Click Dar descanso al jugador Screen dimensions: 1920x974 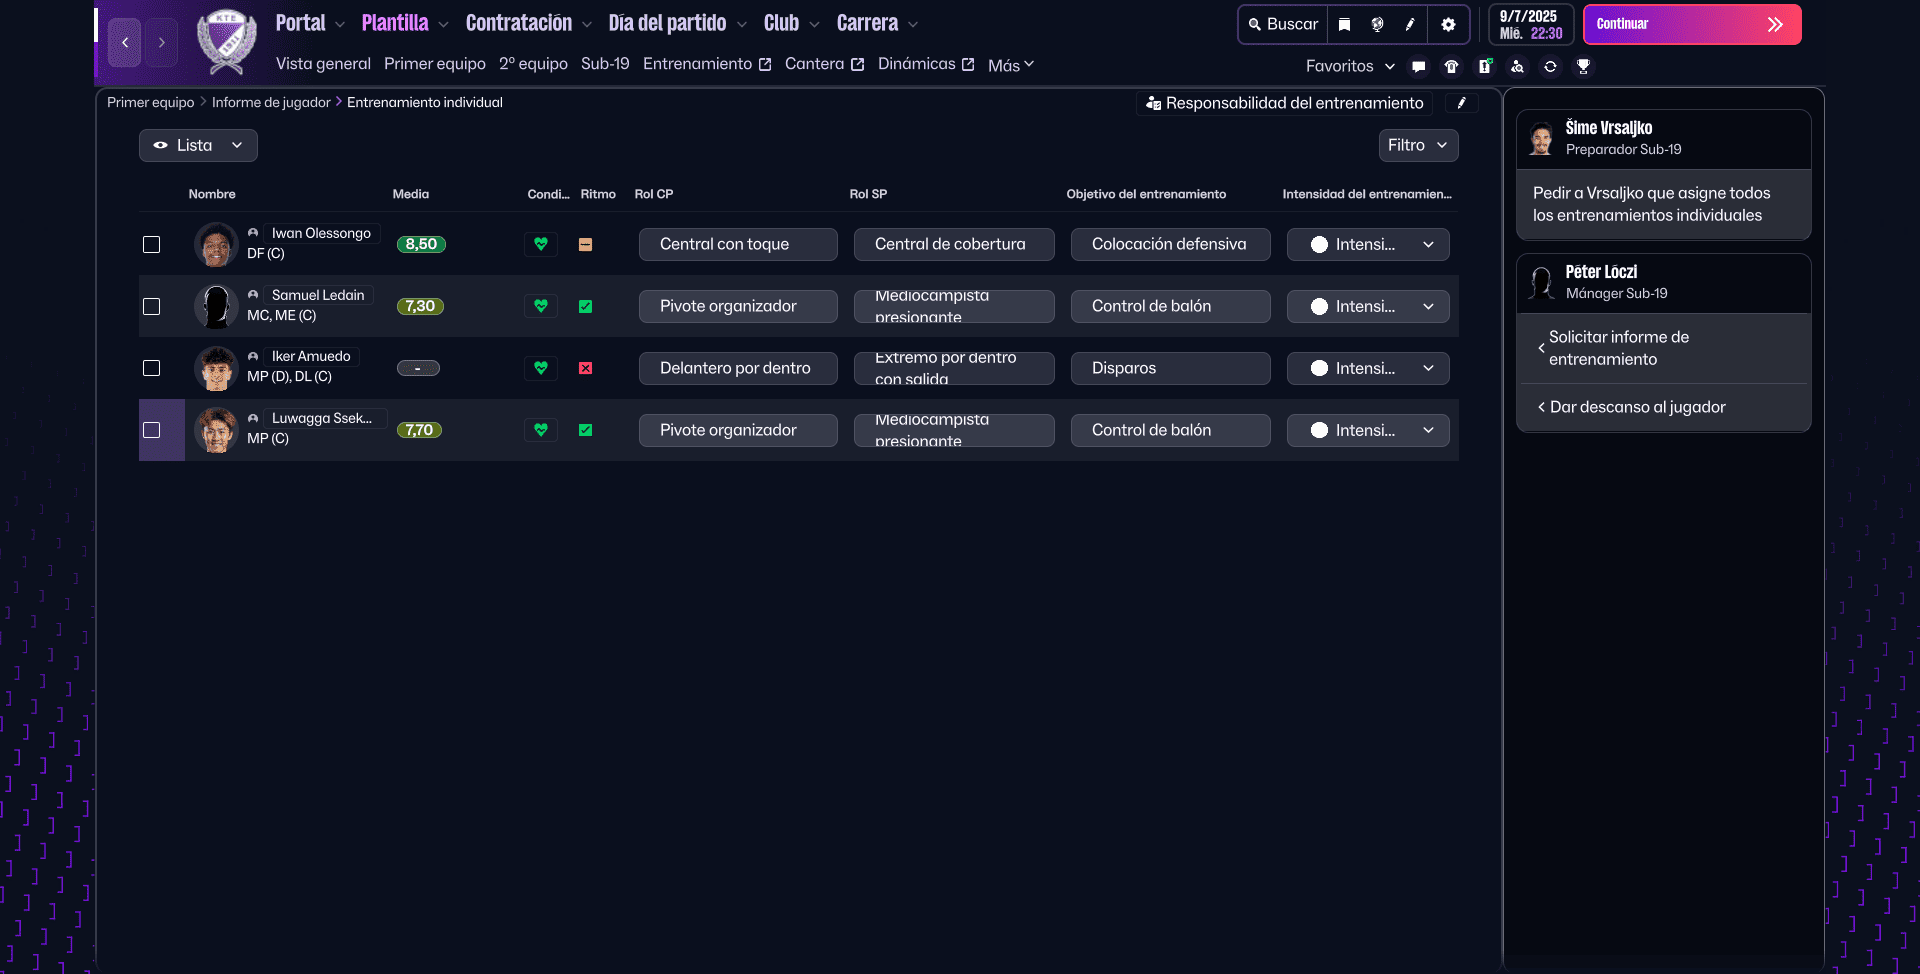[1637, 408]
